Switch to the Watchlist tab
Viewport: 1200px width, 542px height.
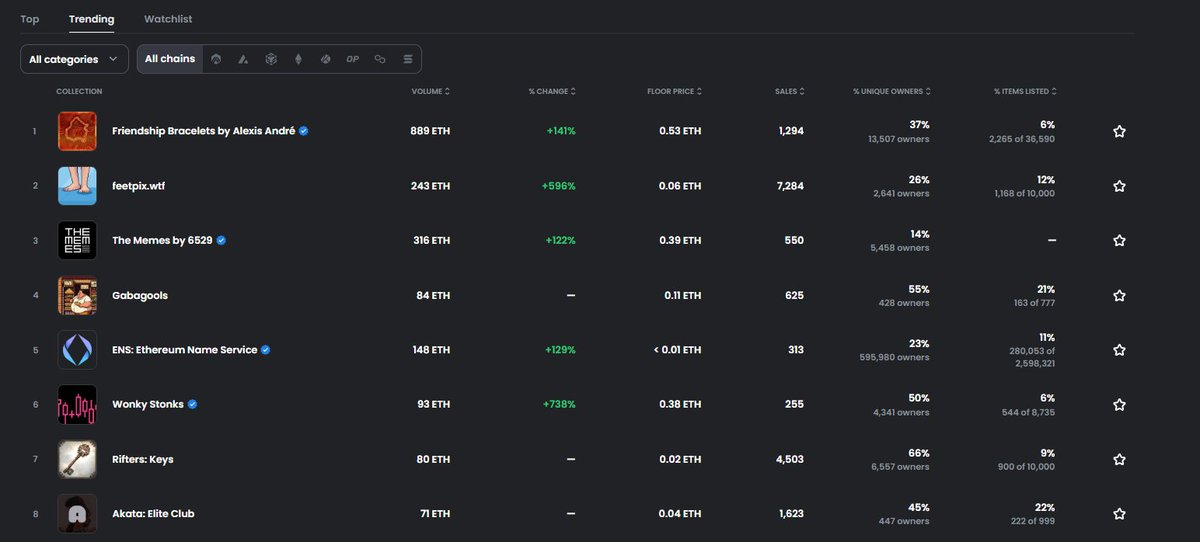(168, 19)
